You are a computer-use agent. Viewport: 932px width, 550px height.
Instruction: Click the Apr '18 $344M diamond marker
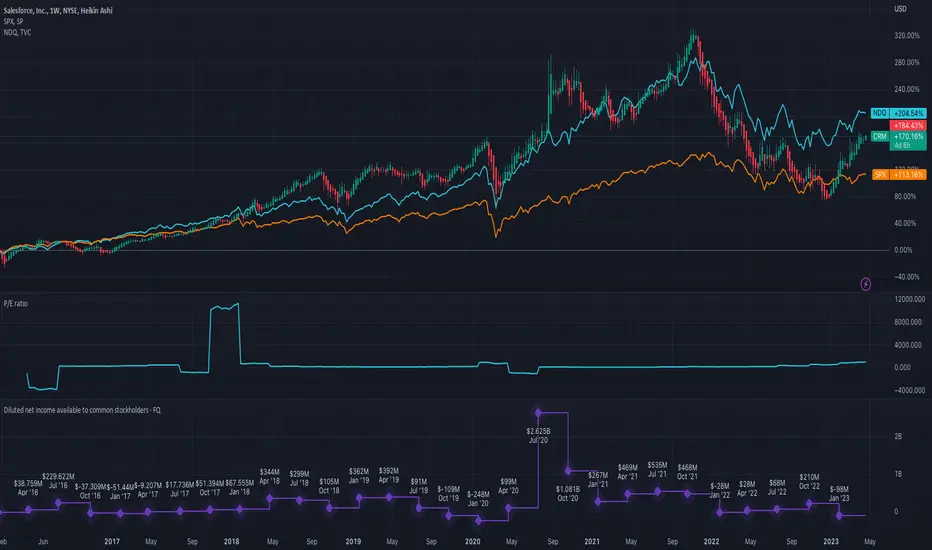pos(270,498)
